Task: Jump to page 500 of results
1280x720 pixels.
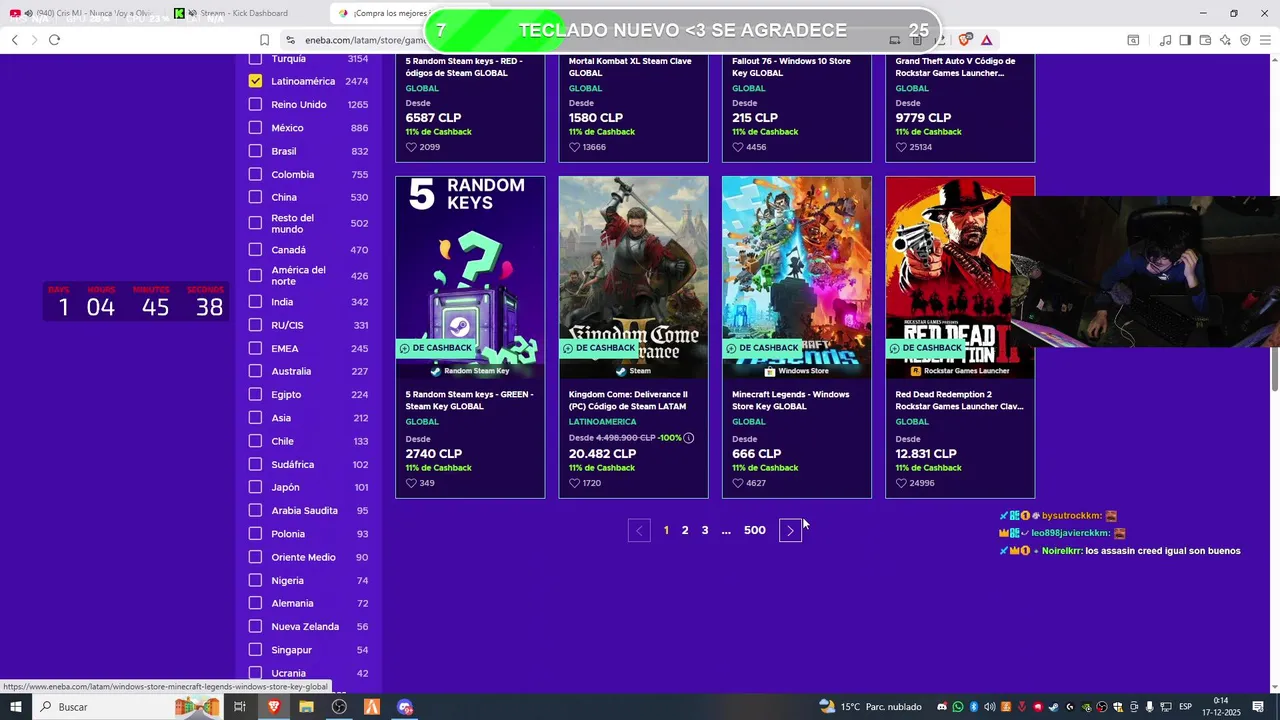Action: tap(755, 530)
